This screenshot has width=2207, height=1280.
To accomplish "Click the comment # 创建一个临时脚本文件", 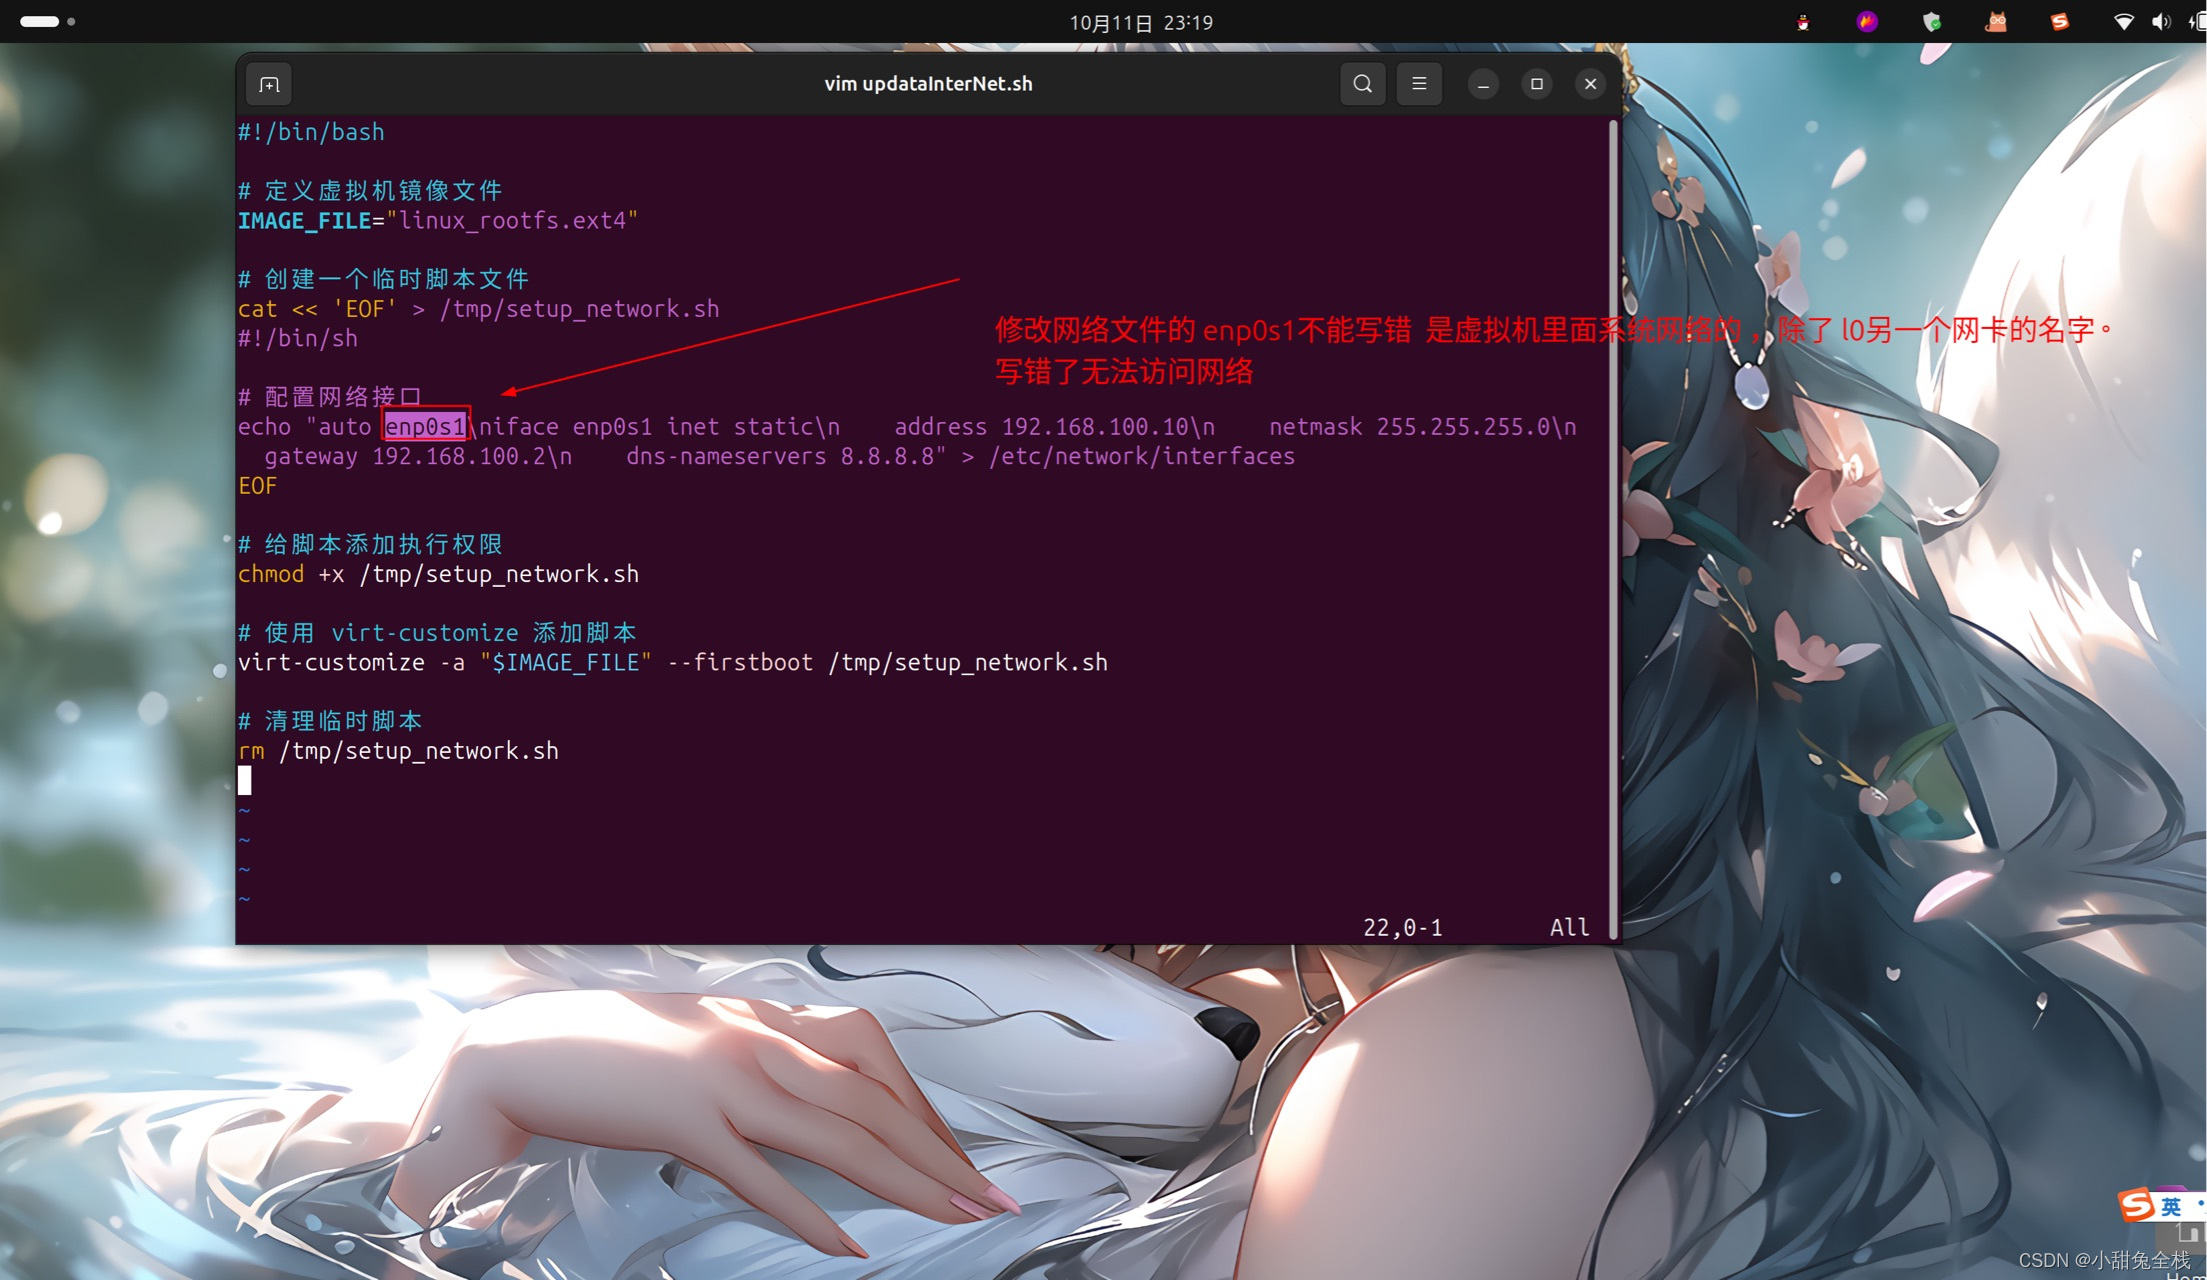I will coord(383,280).
